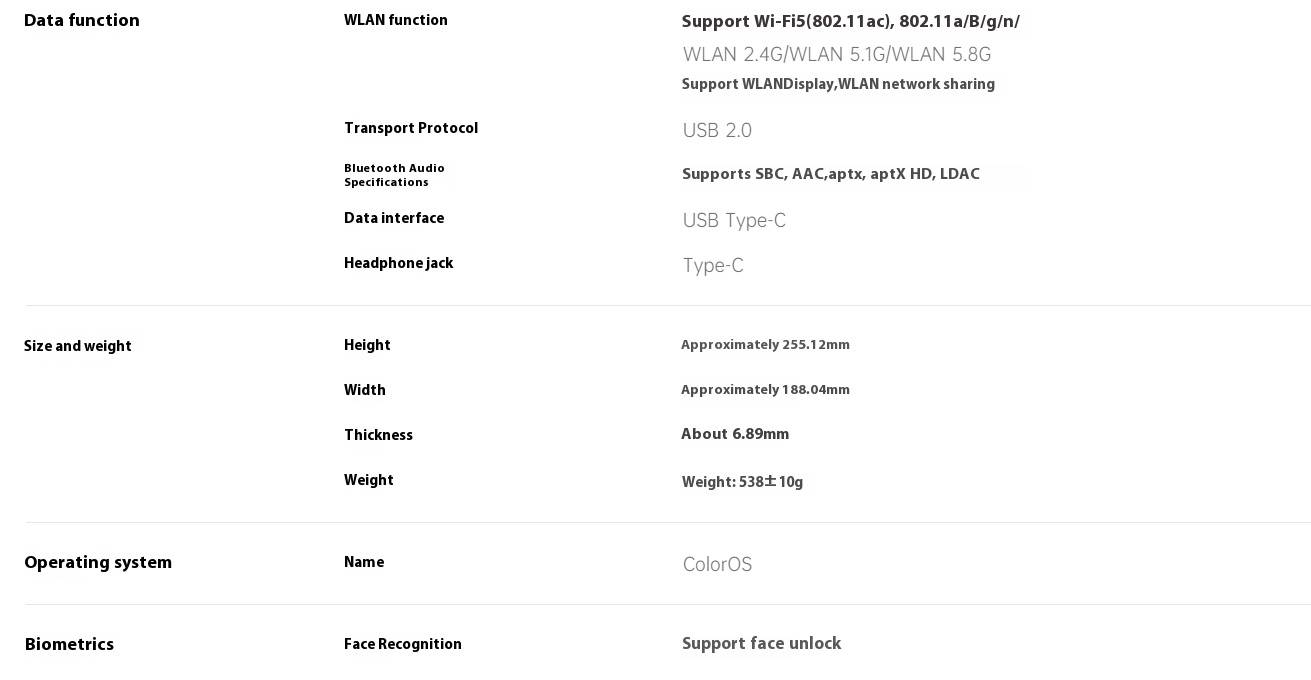Select the Headphone jack label
Image resolution: width=1311 pixels, height=680 pixels.
(x=399, y=263)
